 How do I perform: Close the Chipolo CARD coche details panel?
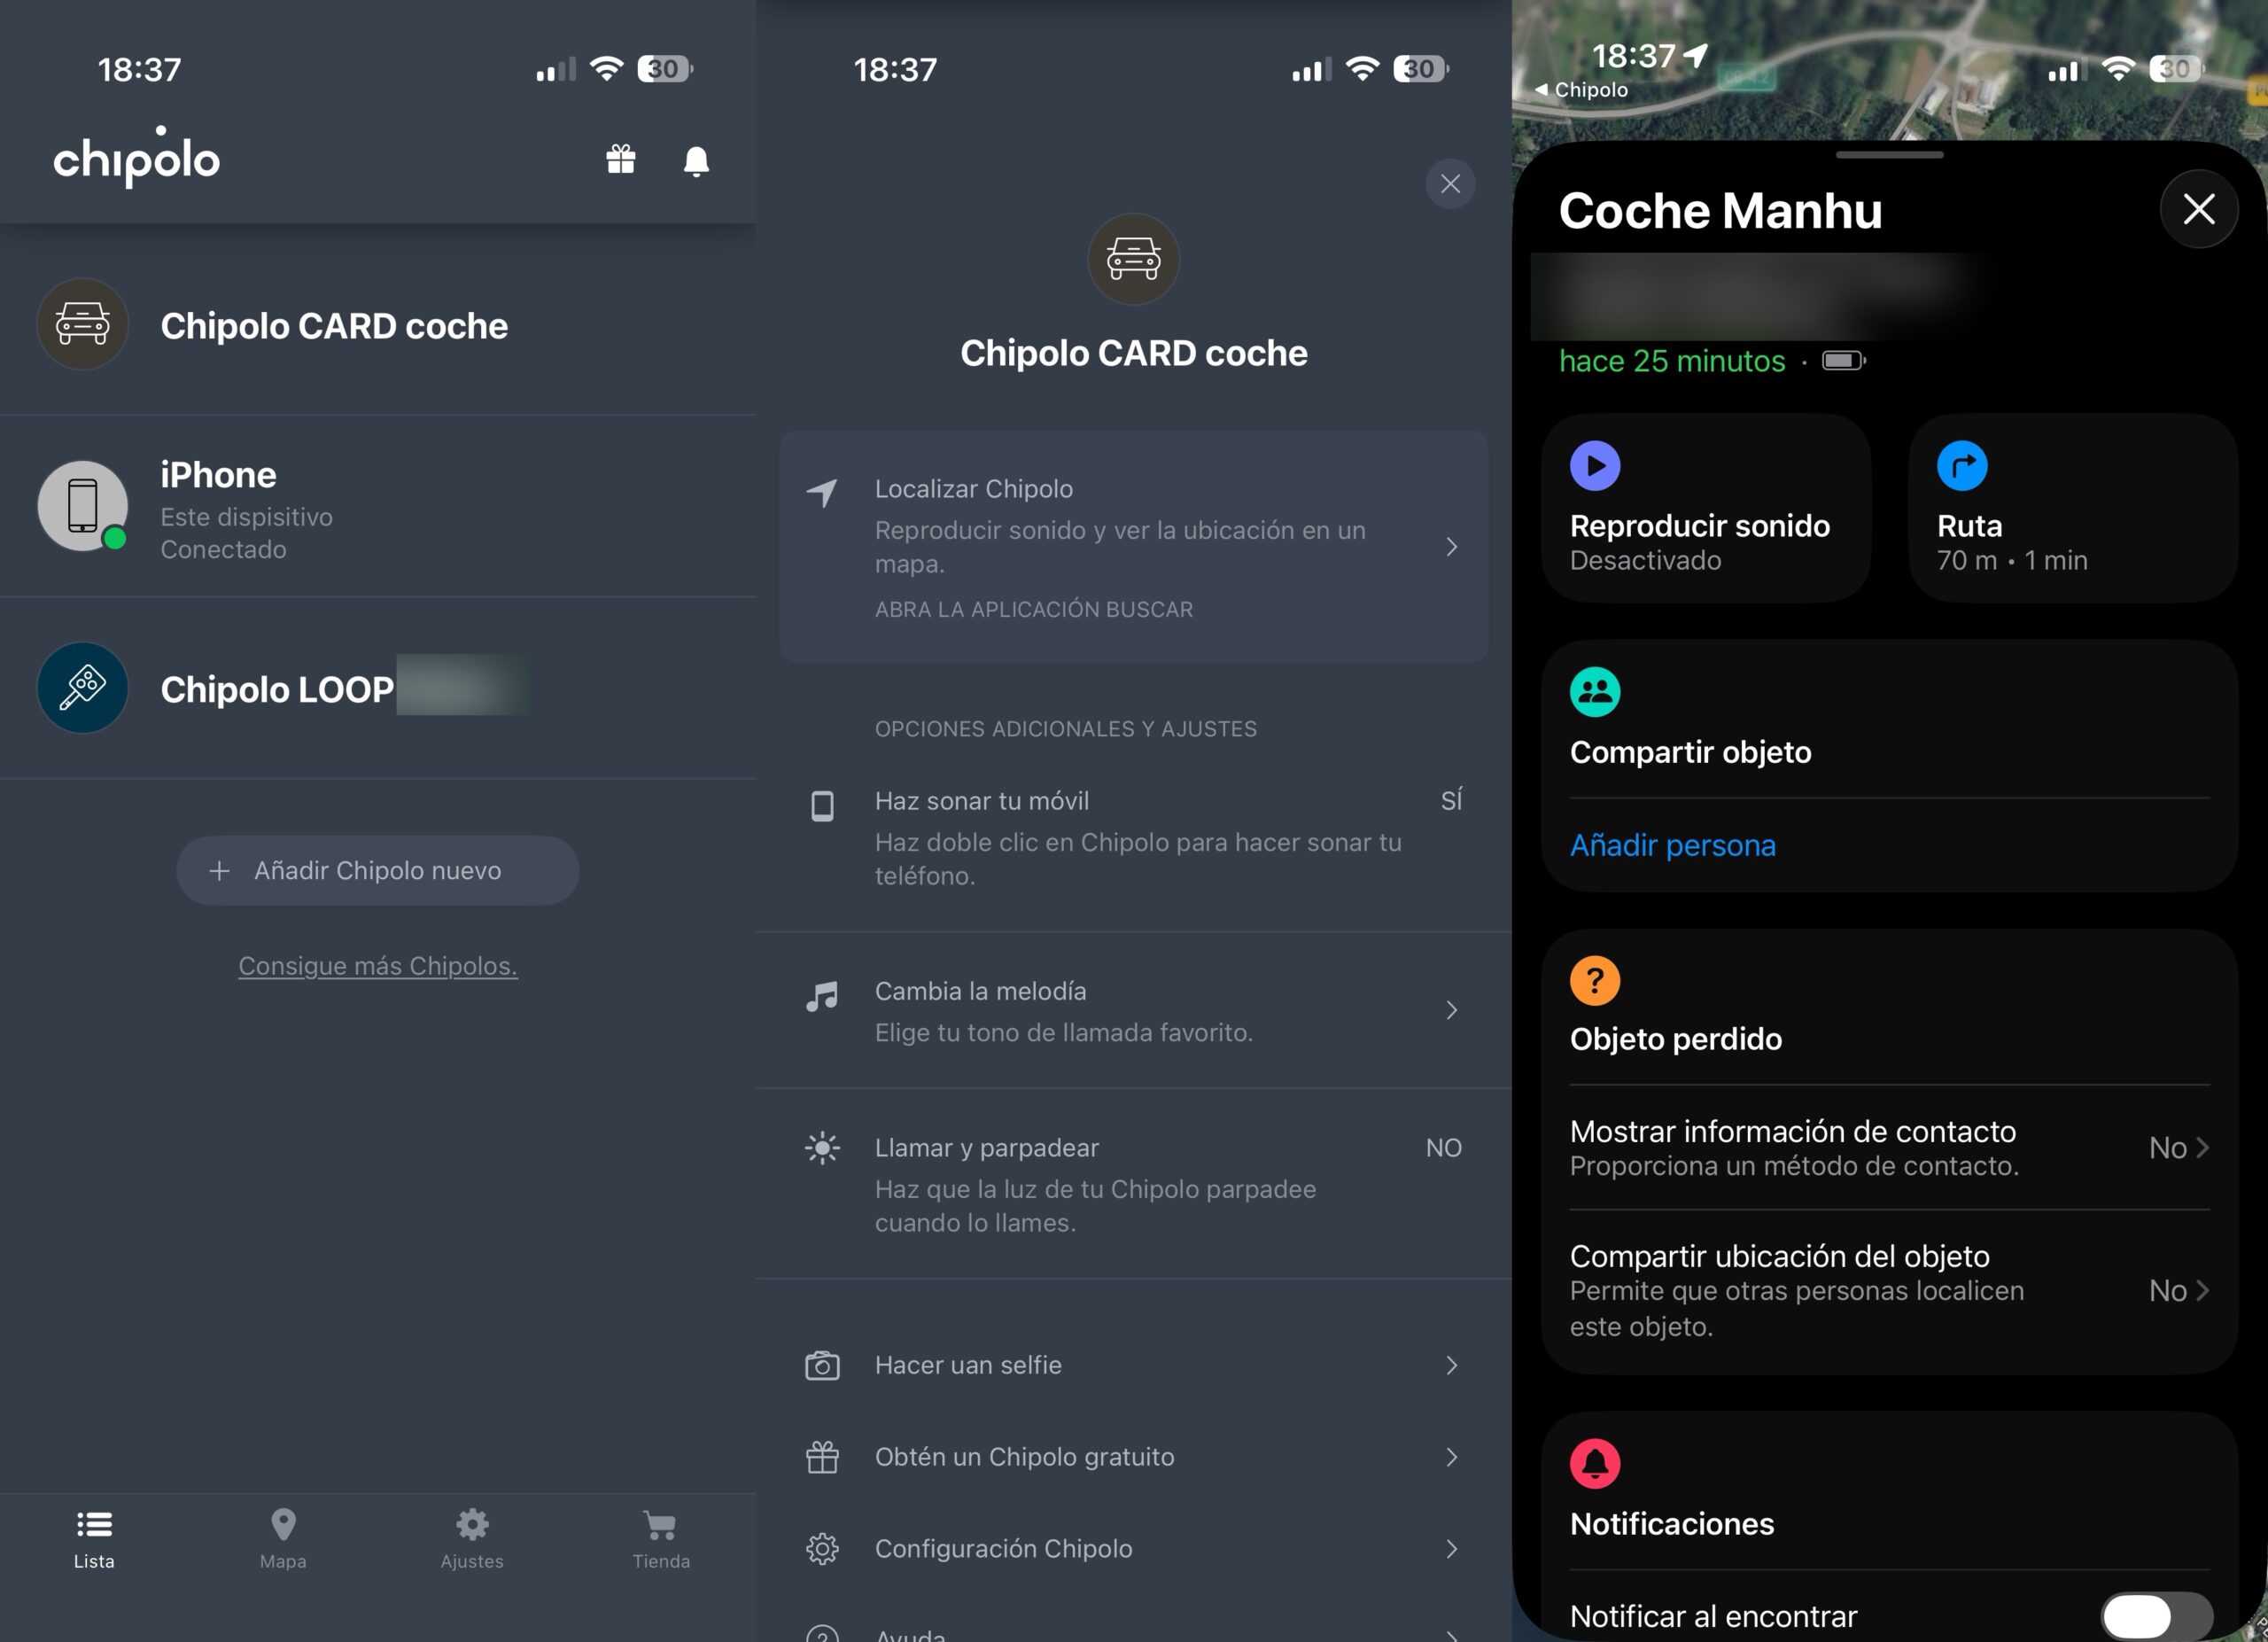1450,184
